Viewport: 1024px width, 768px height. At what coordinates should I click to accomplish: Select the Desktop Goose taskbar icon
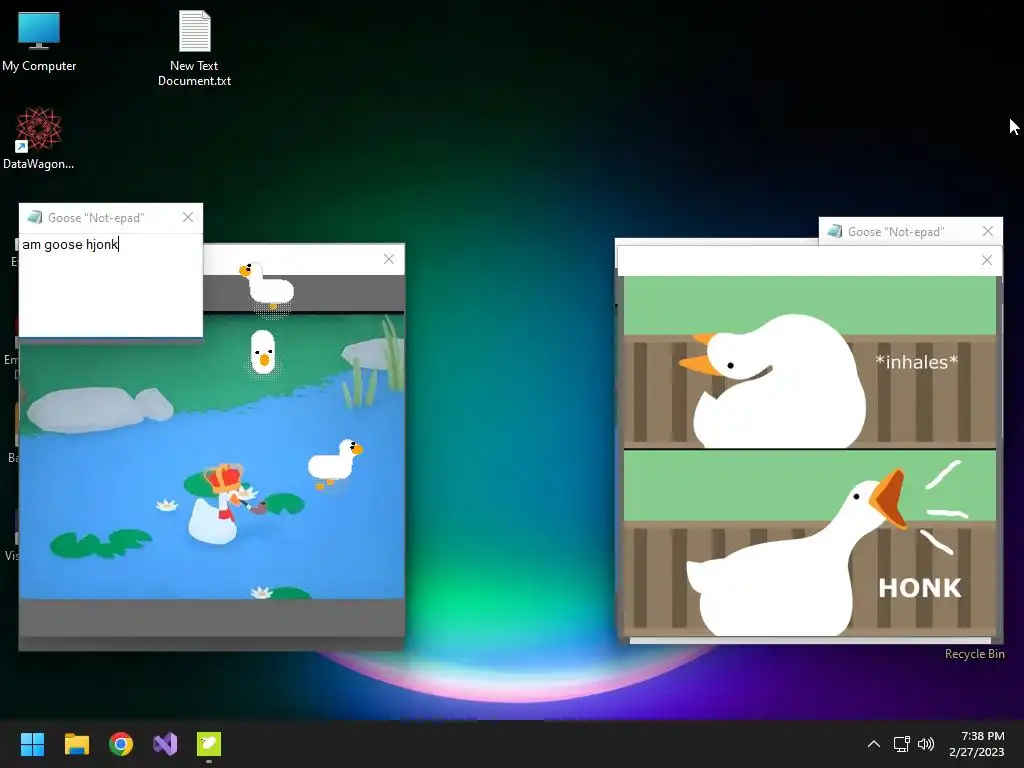tap(209, 744)
